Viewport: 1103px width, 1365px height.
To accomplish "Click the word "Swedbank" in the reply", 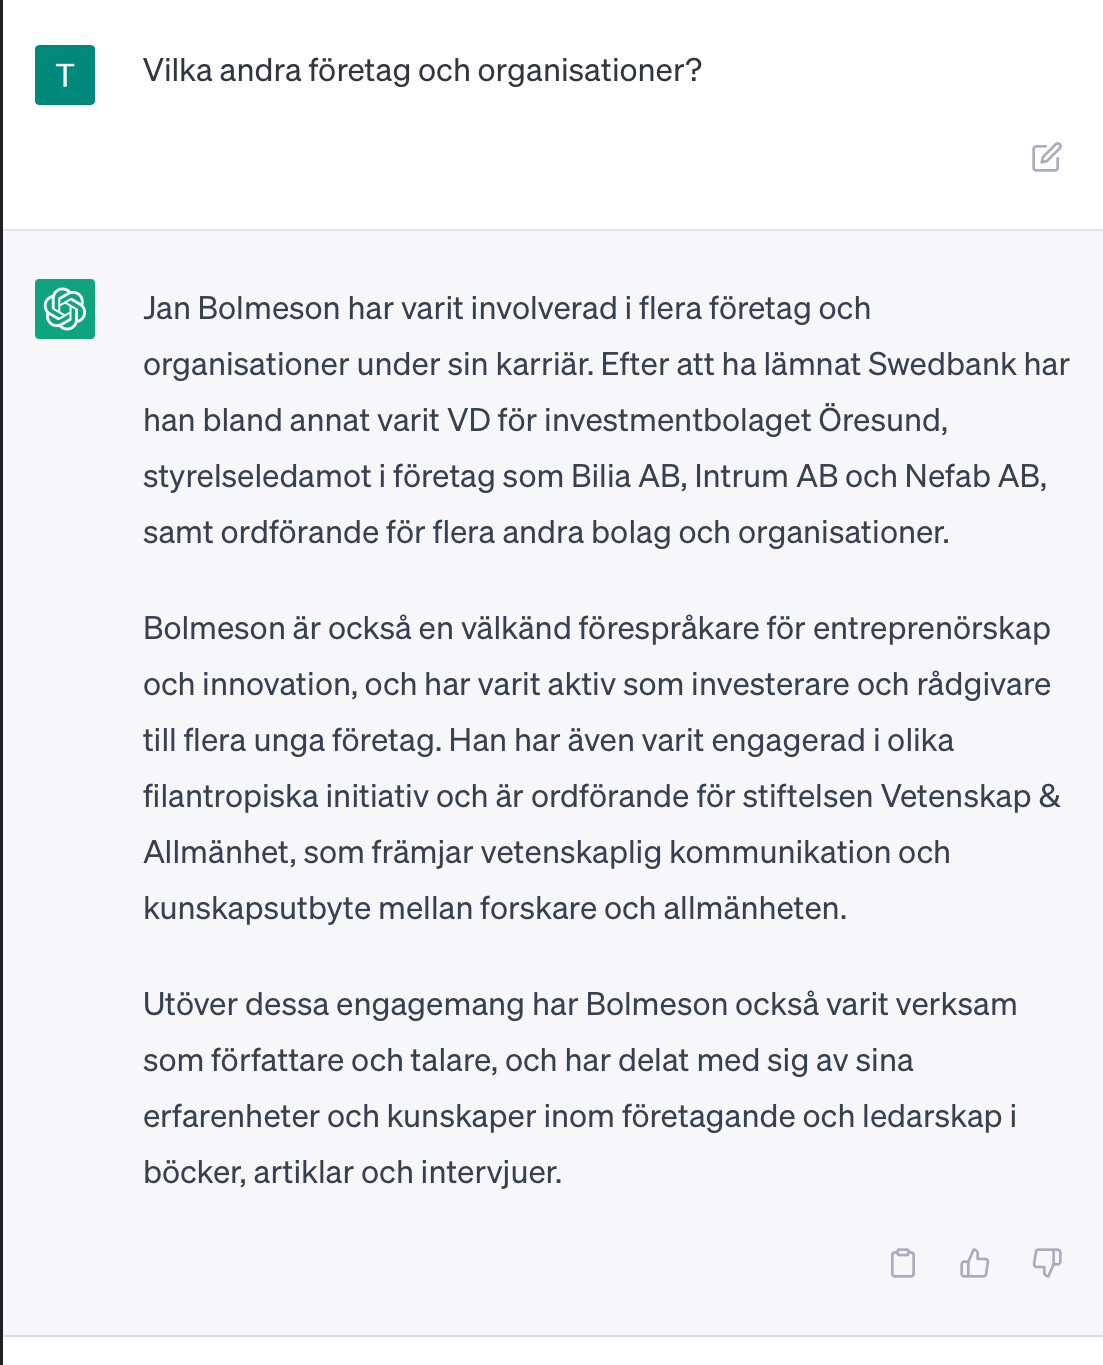I will point(928,364).
